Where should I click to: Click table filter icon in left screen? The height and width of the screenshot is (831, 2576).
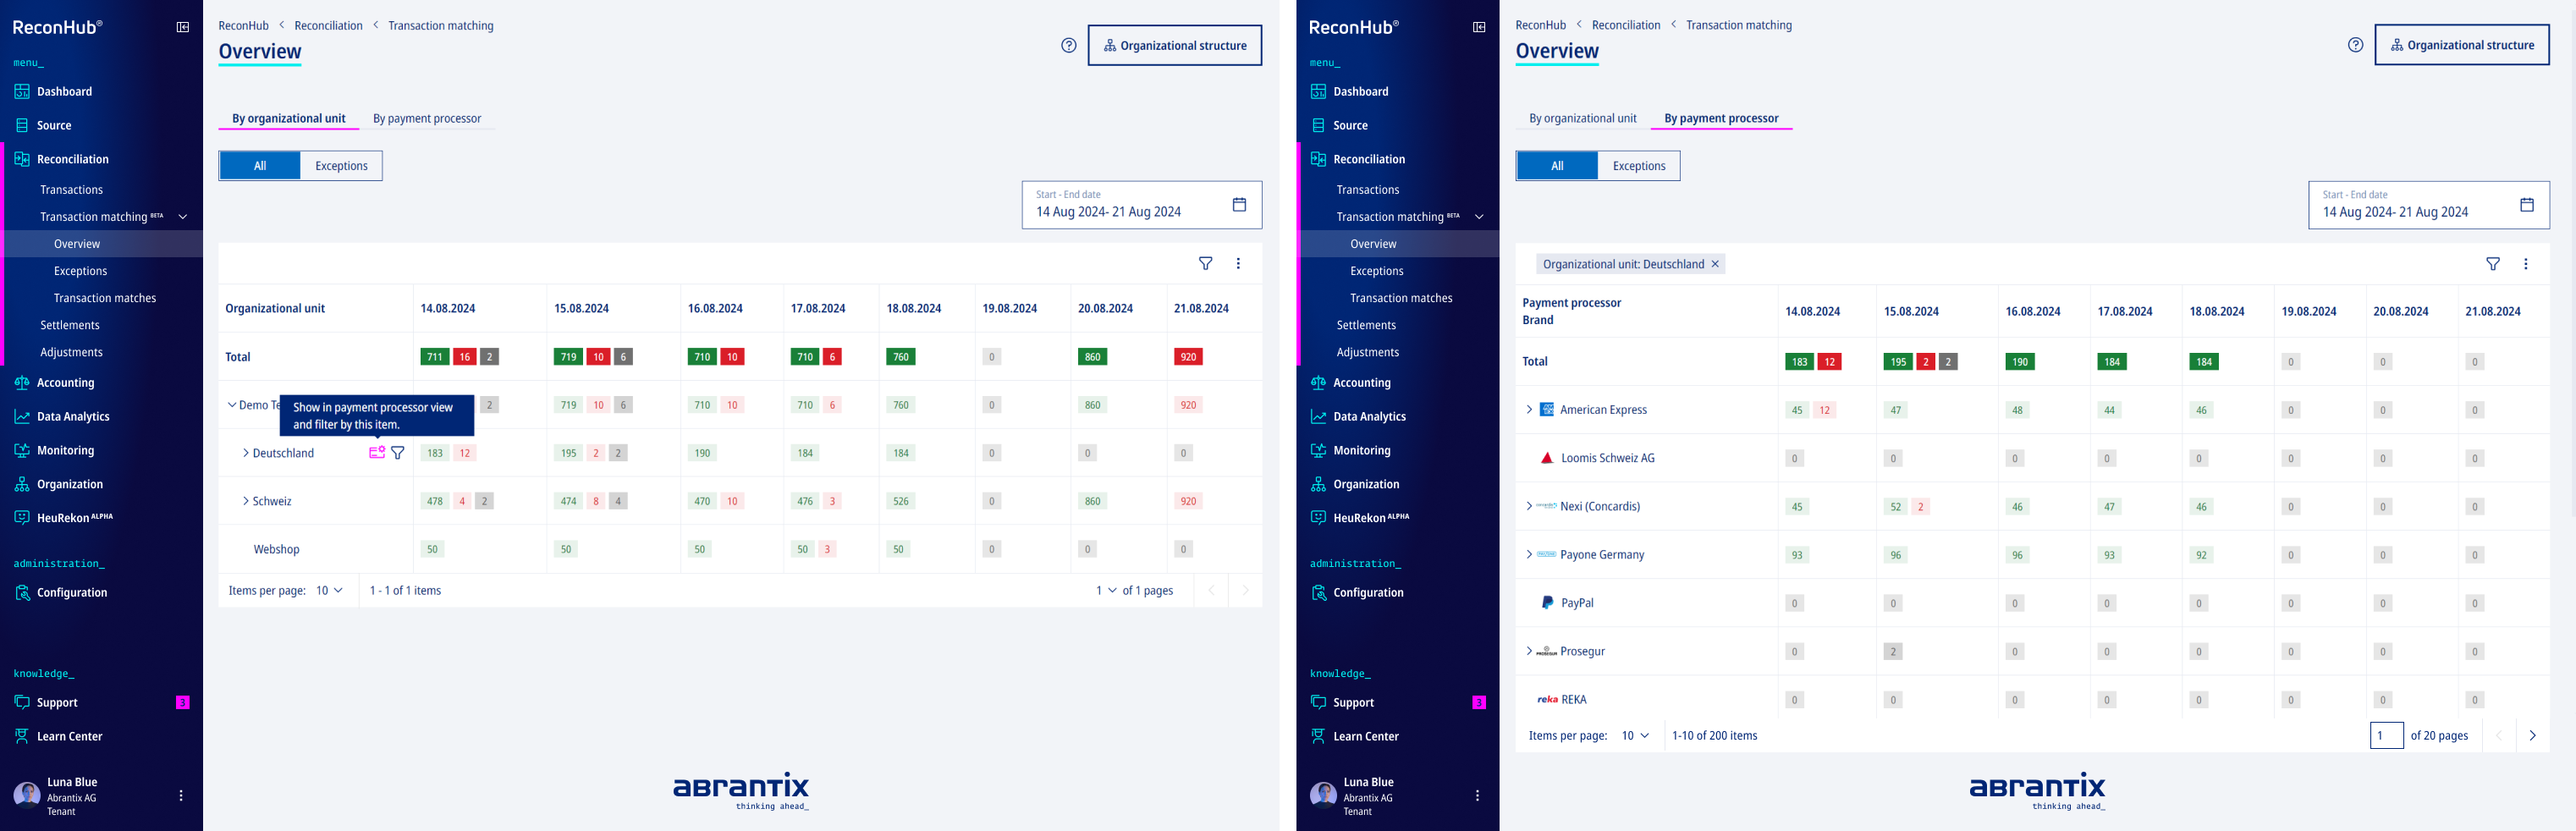click(1206, 264)
